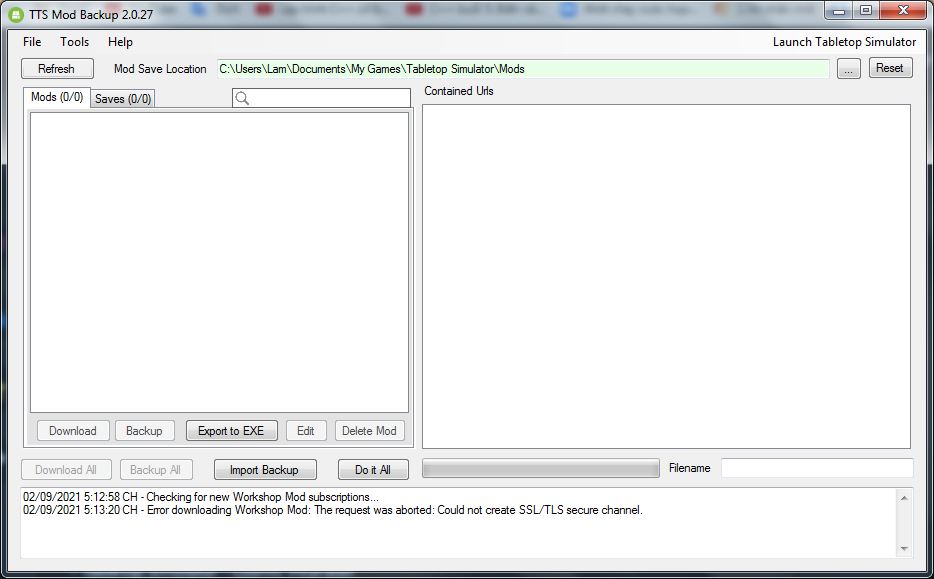Click the Filename text field

pyautogui.click(x=816, y=468)
